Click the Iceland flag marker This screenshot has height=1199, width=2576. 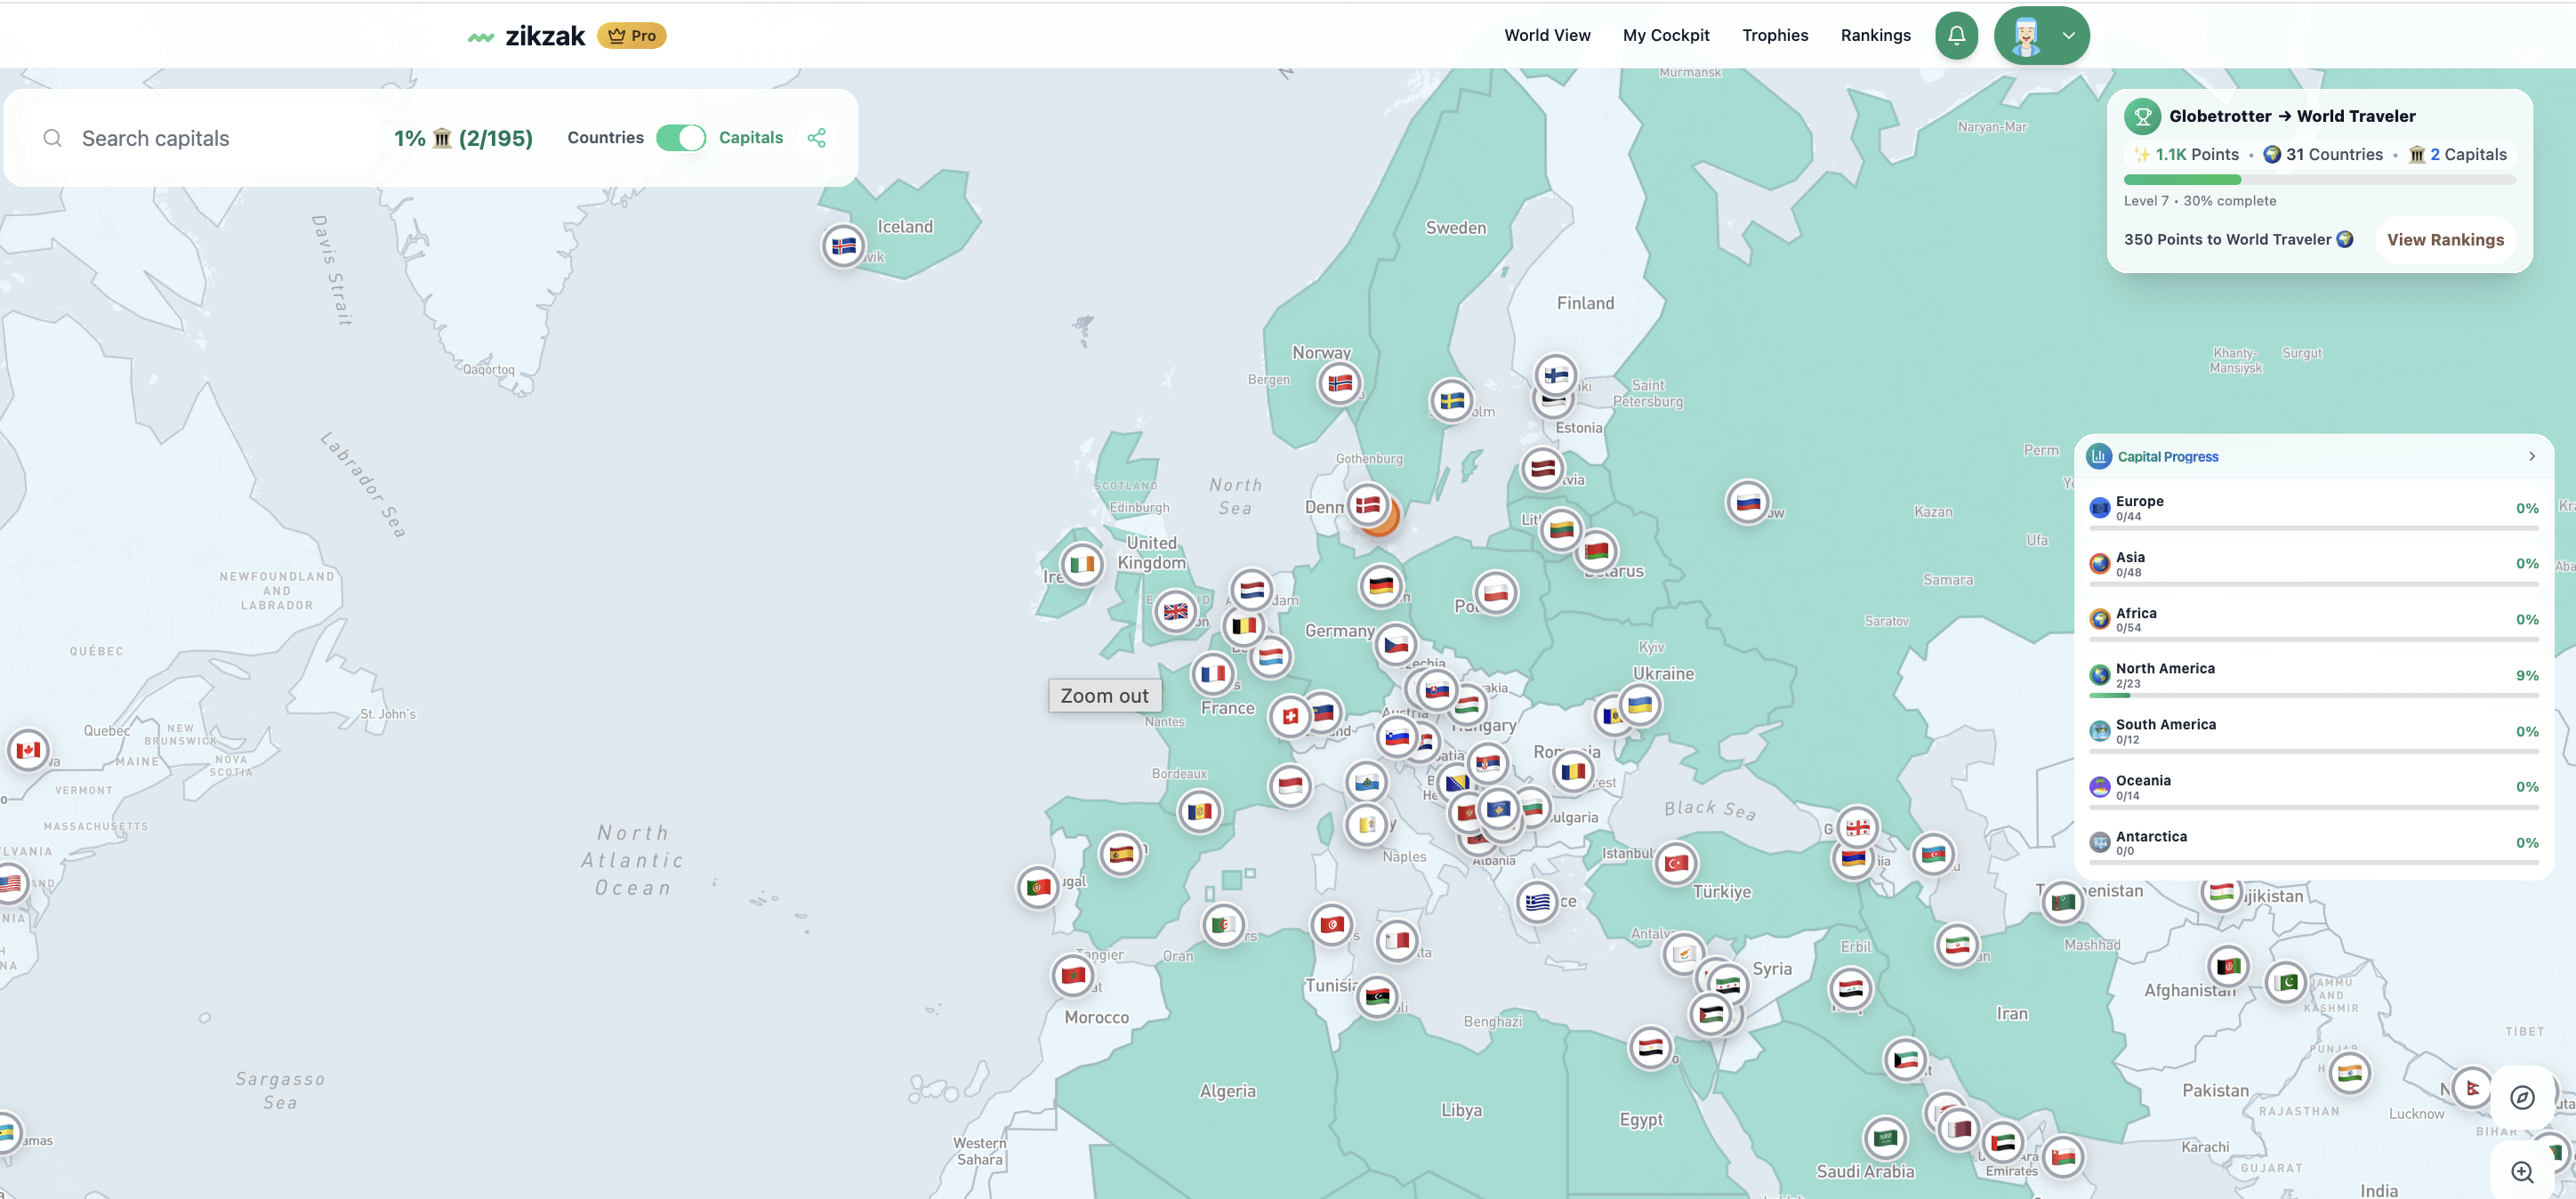[843, 245]
